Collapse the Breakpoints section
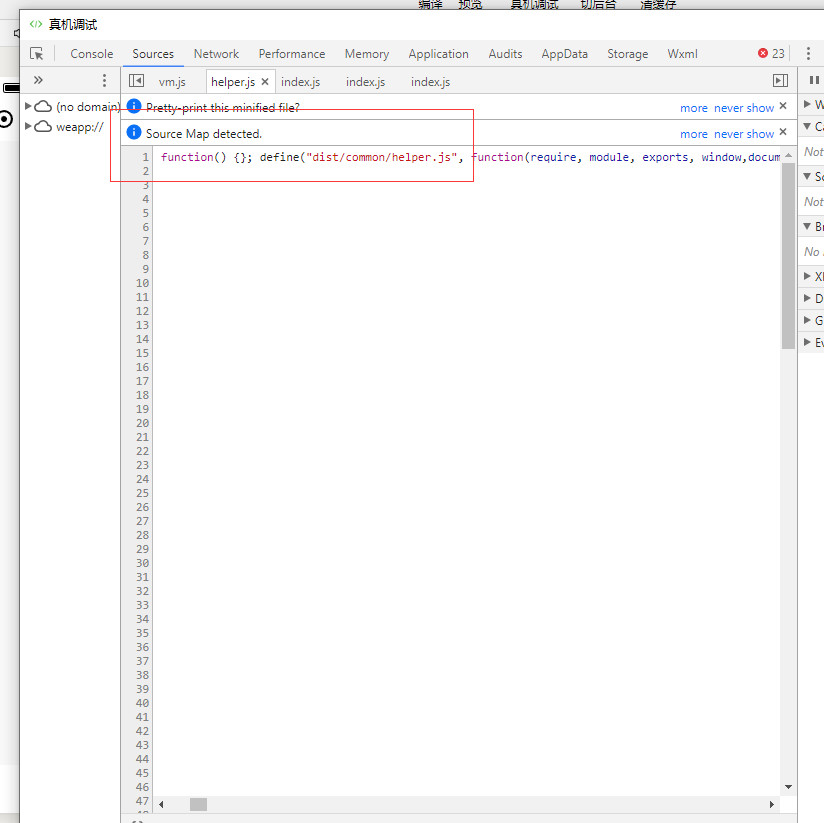The image size is (824, 823). [807, 226]
